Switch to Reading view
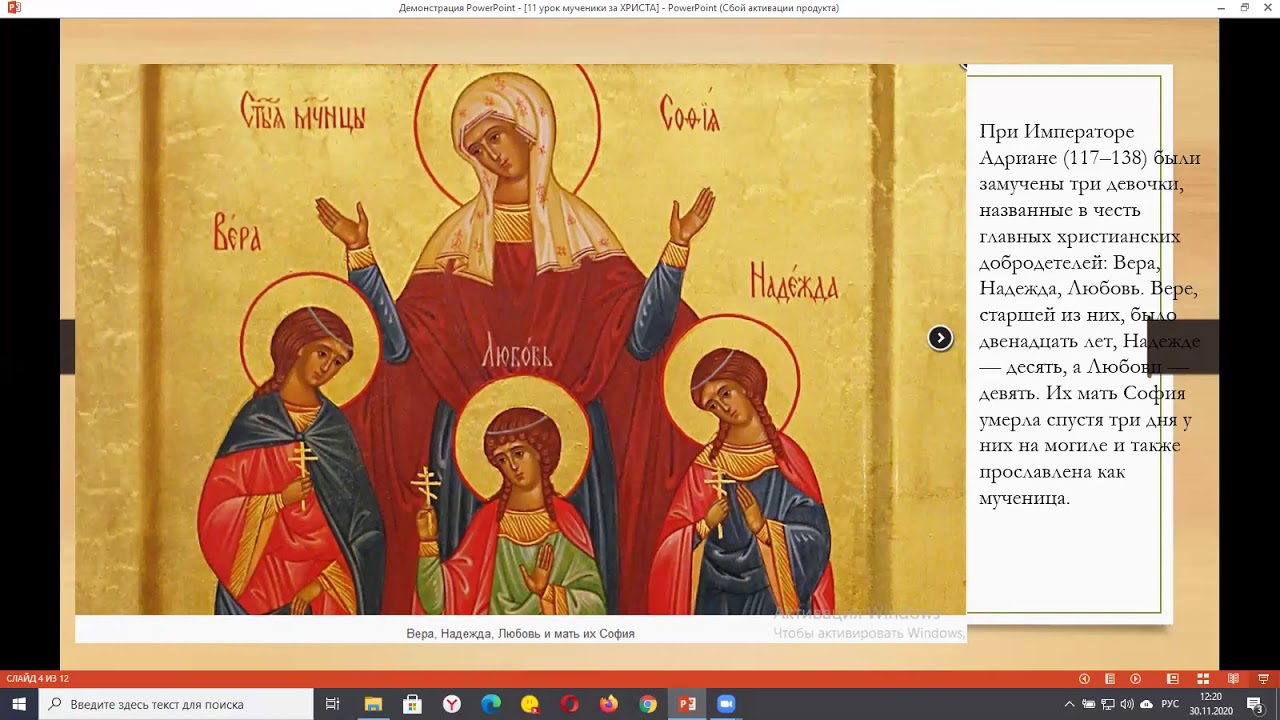The height and width of the screenshot is (720, 1280). pyautogui.click(x=1233, y=679)
